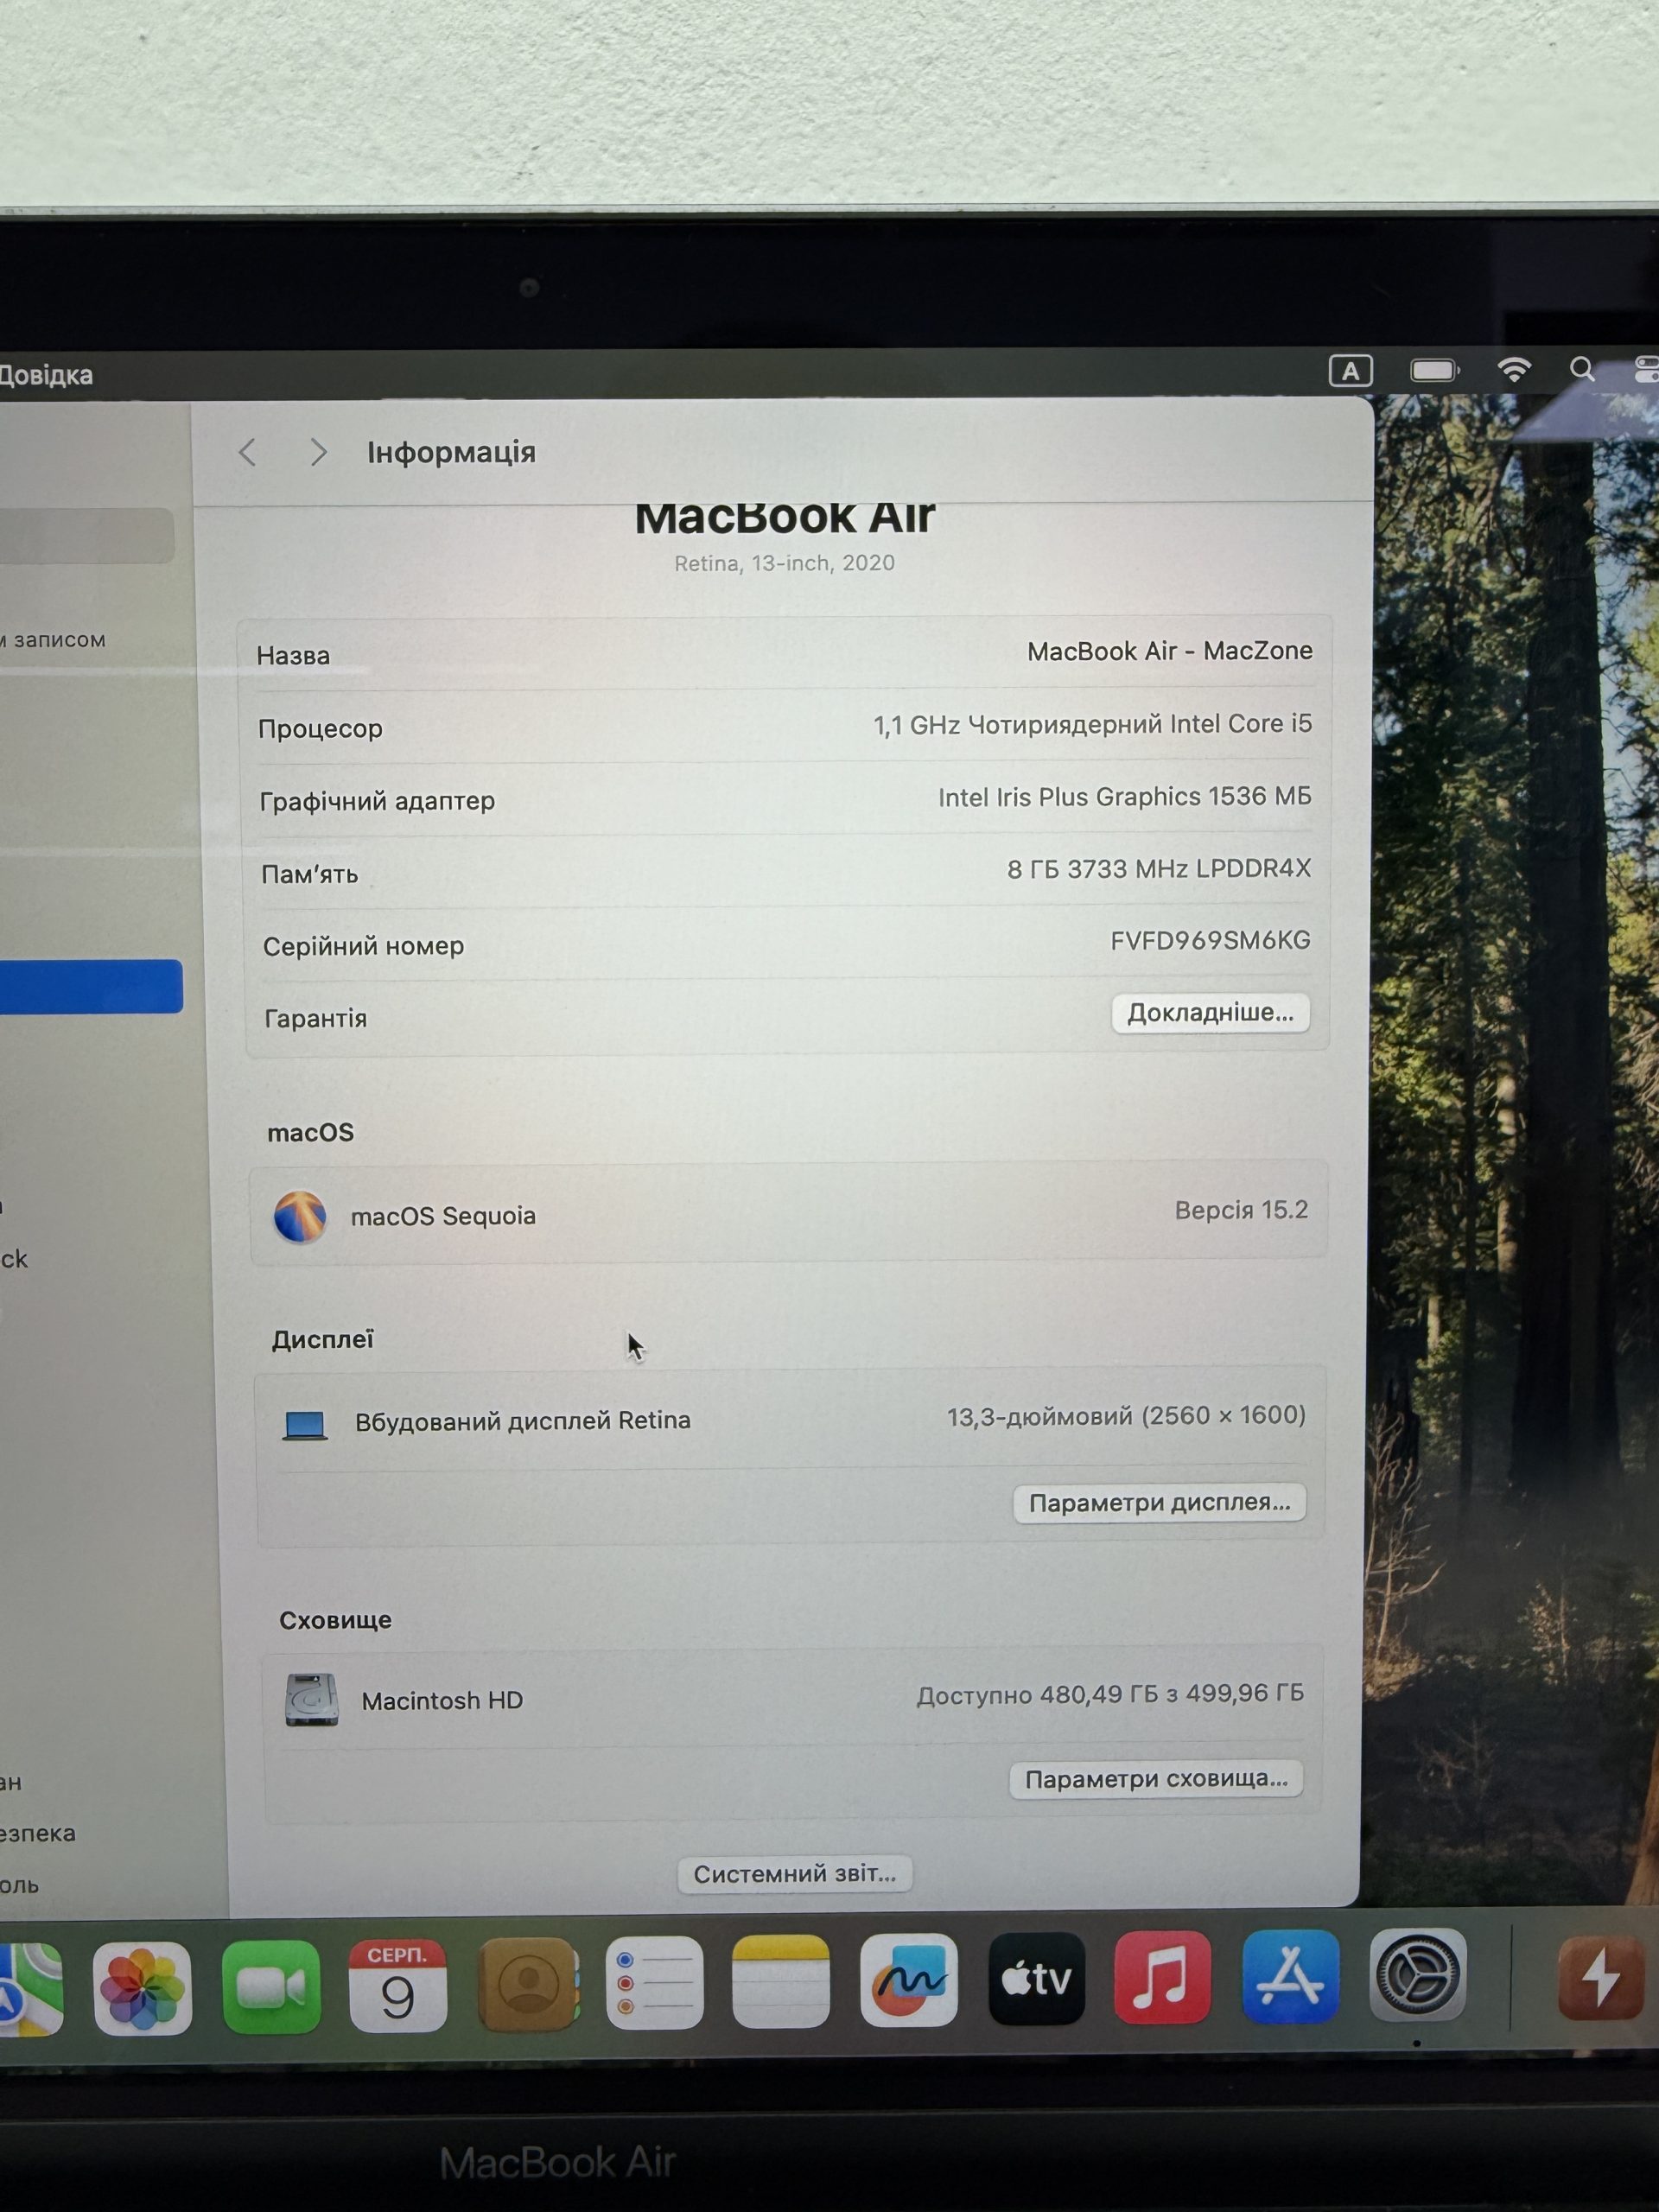The width and height of the screenshot is (1659, 2212).
Task: Switch keyboard input source icon
Action: coord(1350,371)
